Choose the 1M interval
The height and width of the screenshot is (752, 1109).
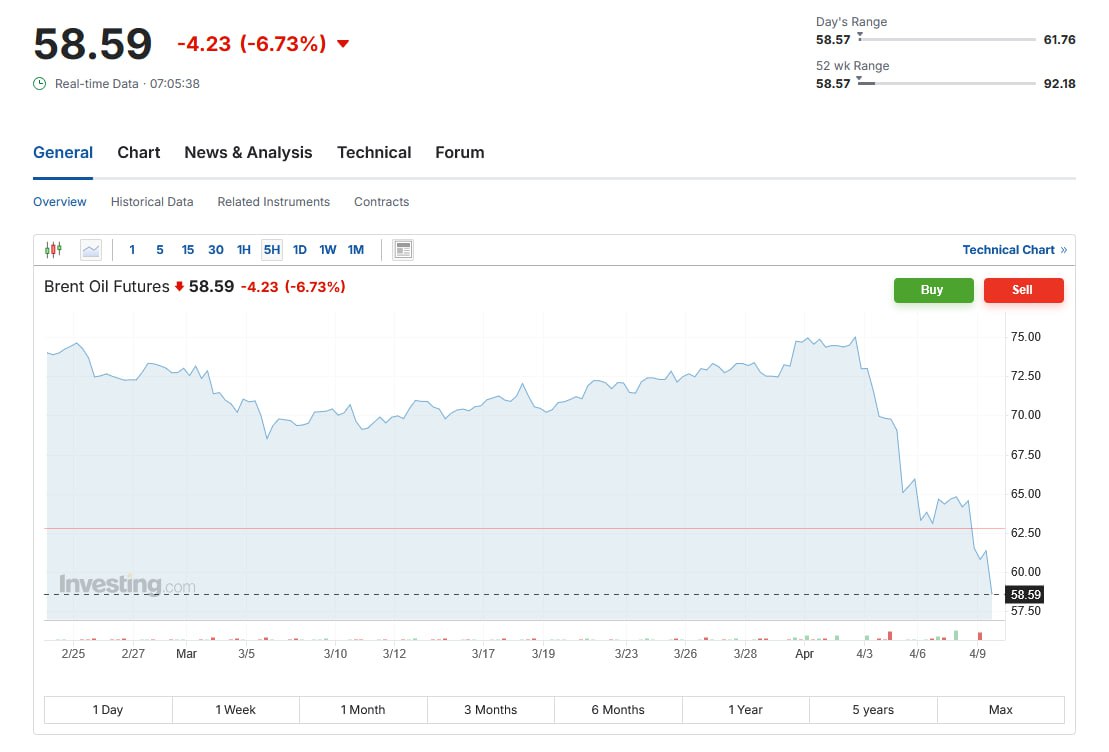tap(356, 250)
